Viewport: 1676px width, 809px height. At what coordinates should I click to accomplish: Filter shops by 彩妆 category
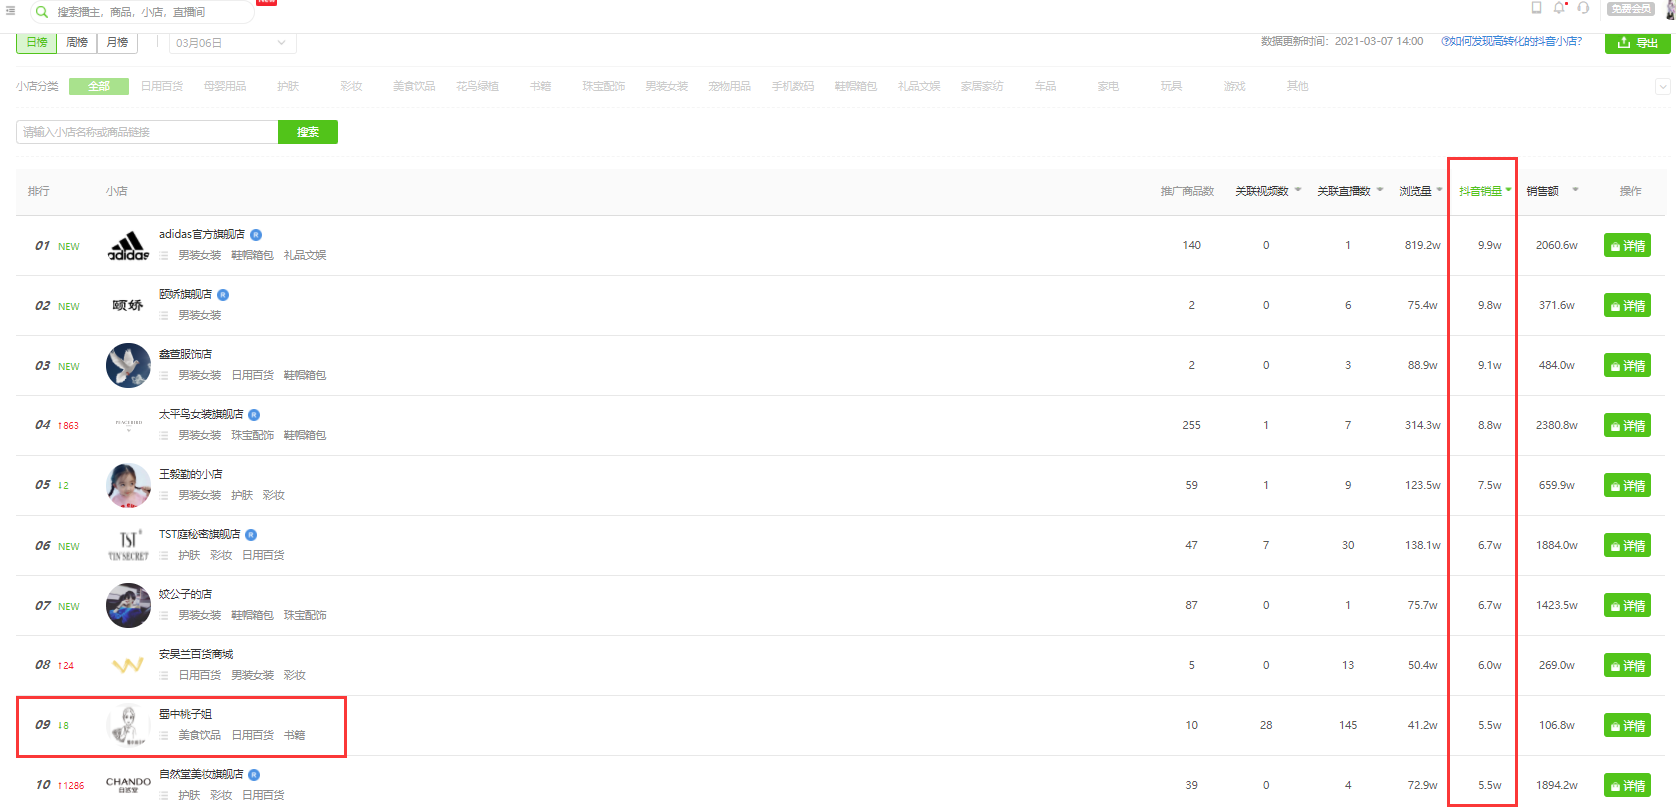pyautogui.click(x=351, y=87)
